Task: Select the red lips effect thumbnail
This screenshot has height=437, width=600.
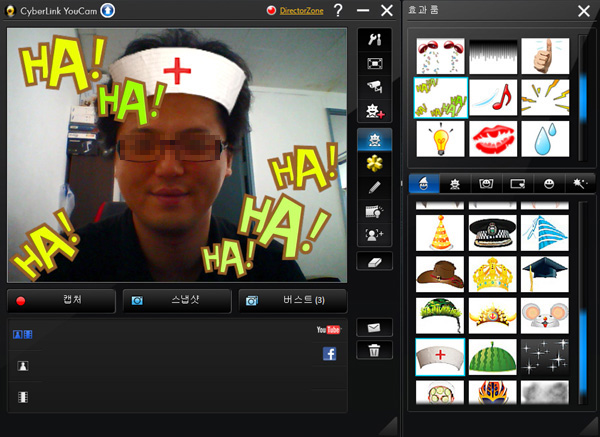Action: 493,139
